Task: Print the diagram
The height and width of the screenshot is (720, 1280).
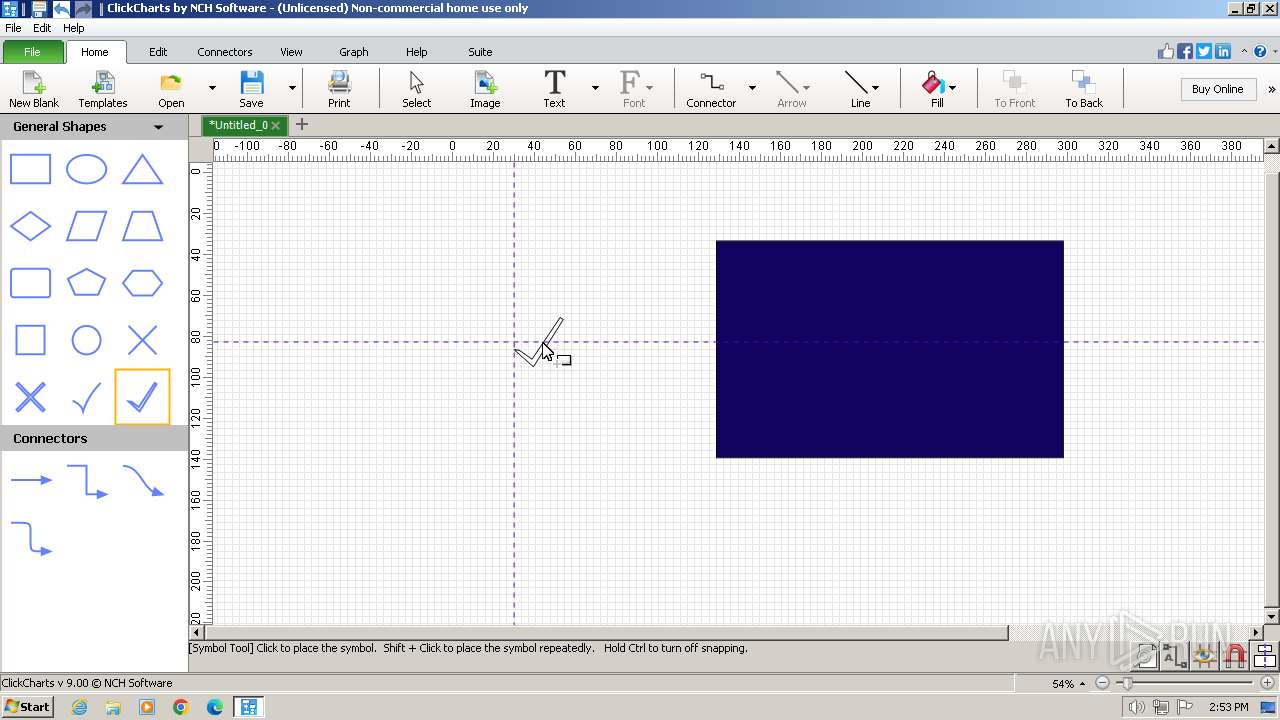Action: click(339, 89)
